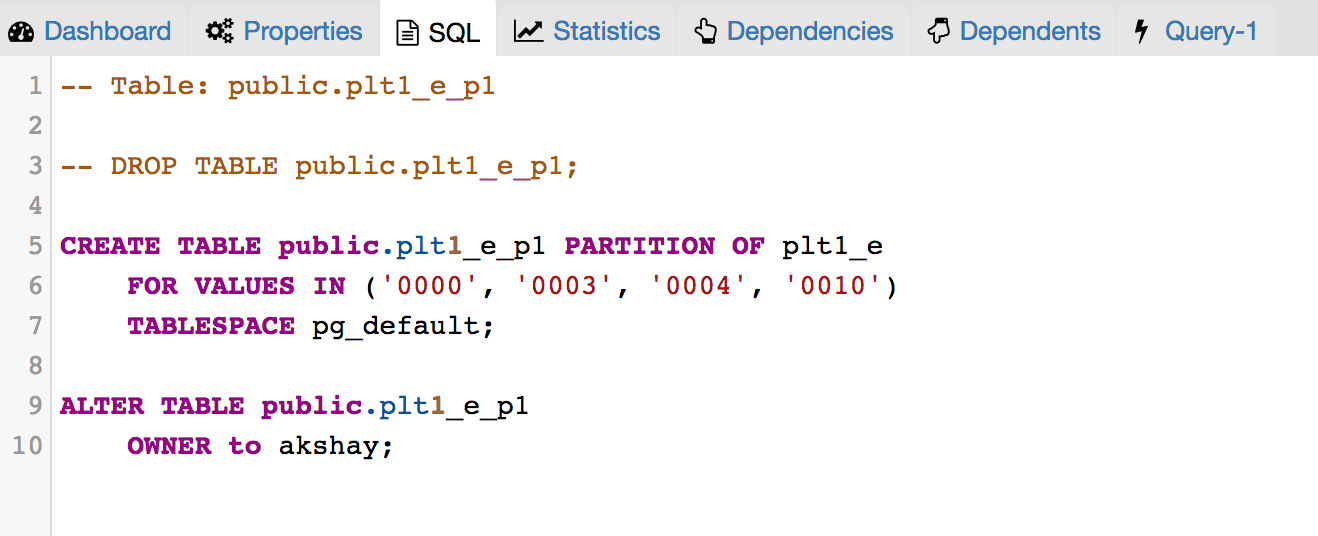The height and width of the screenshot is (536, 1318).
Task: Select the SQL tab label
Action: point(455,33)
